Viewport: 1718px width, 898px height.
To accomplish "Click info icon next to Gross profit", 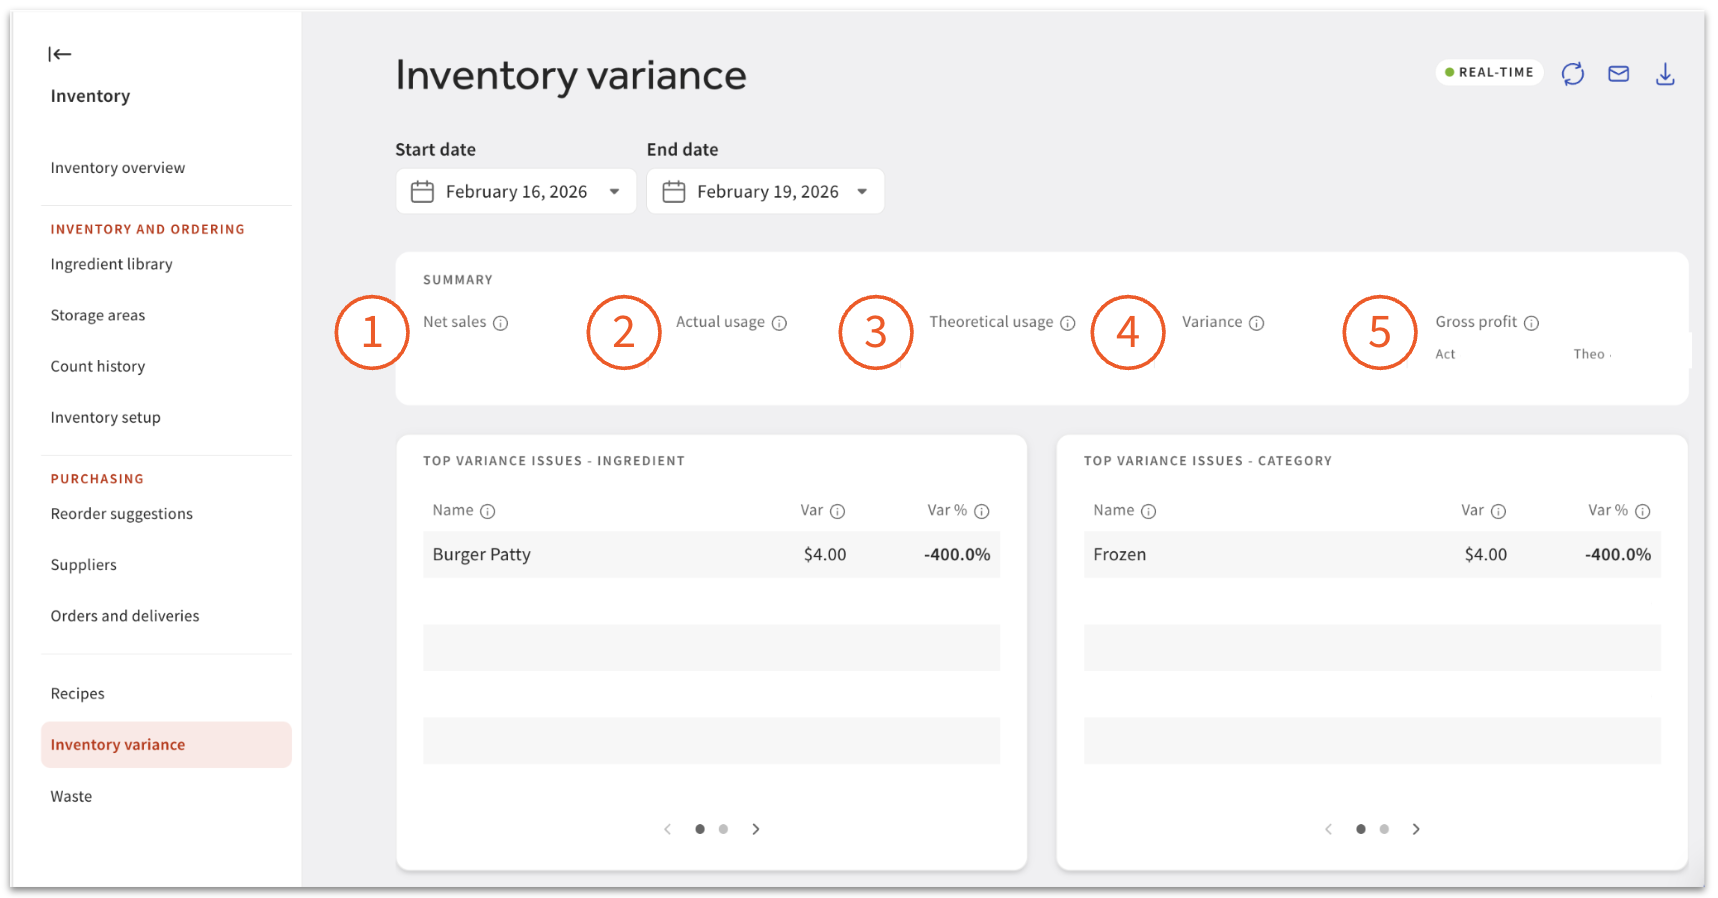I will (1531, 323).
